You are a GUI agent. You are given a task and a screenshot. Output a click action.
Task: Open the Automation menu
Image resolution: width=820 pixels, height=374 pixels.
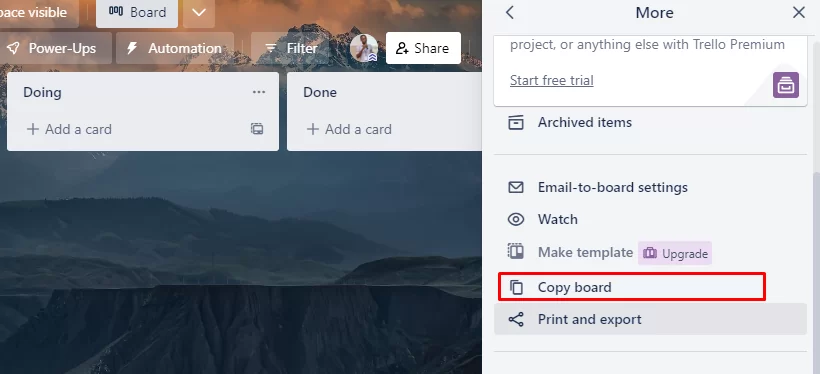pos(175,48)
